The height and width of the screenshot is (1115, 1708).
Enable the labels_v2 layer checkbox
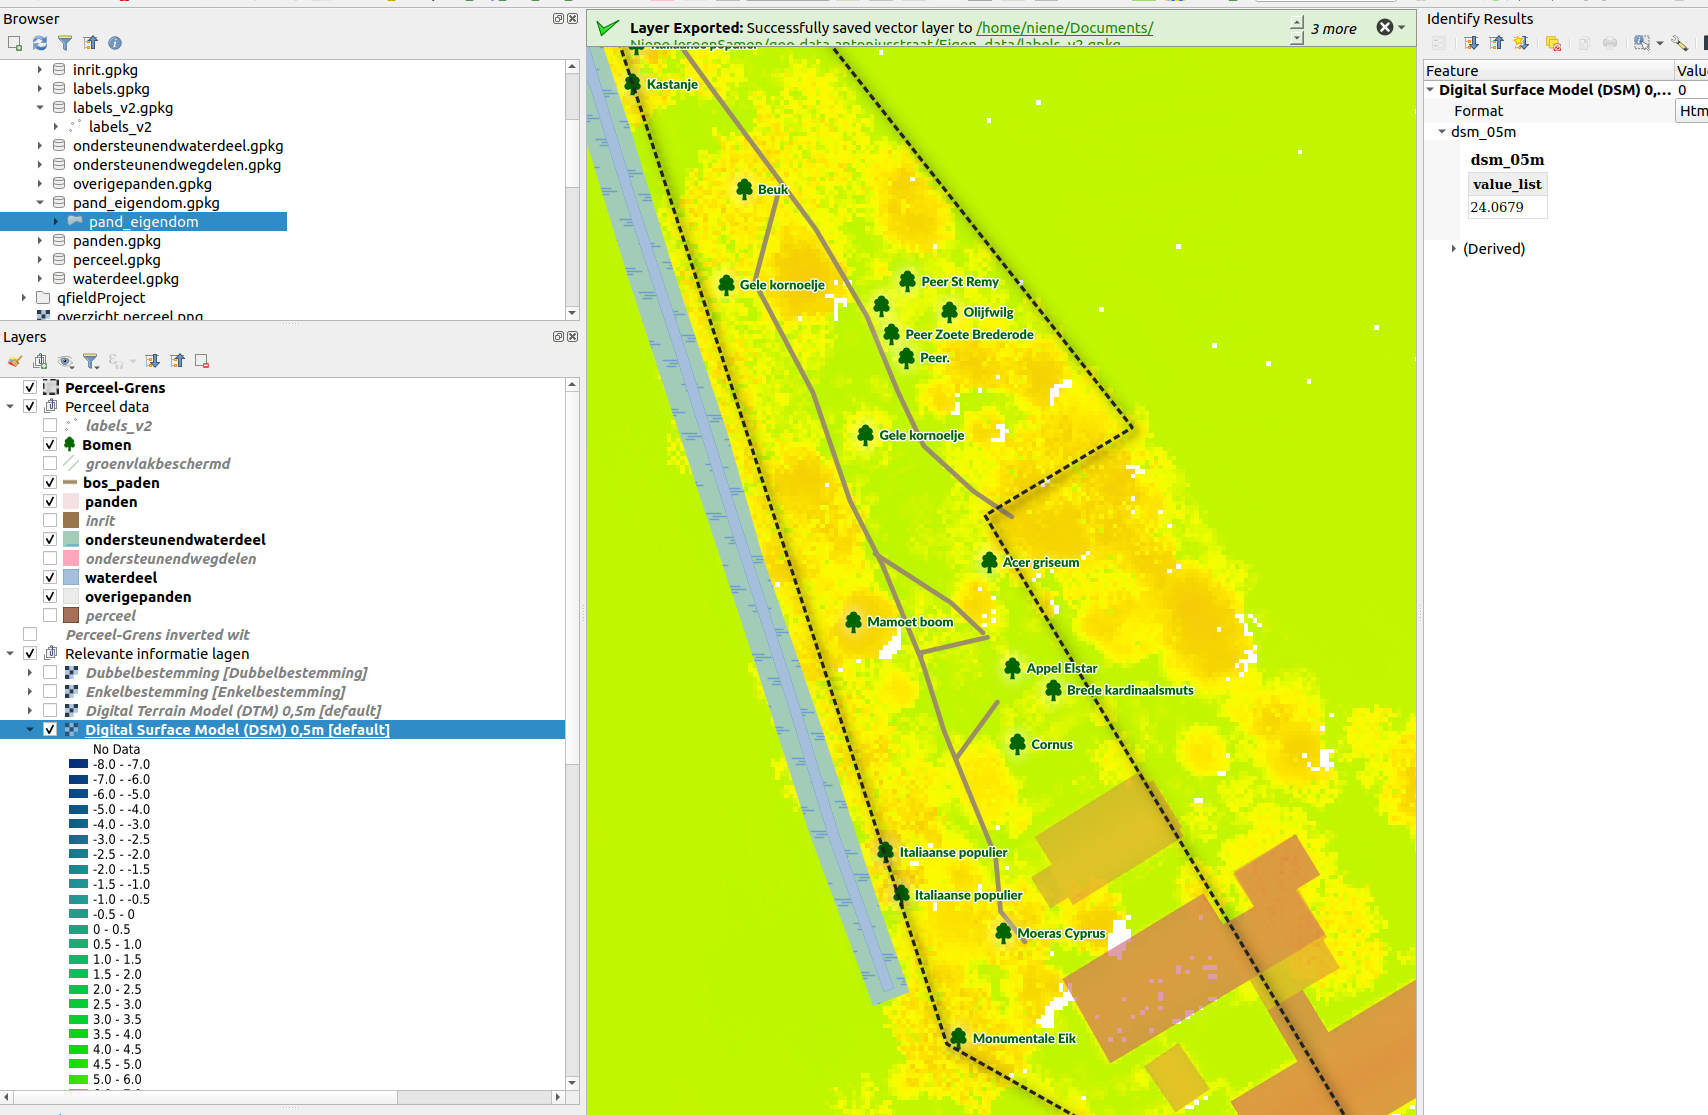[x=50, y=426]
